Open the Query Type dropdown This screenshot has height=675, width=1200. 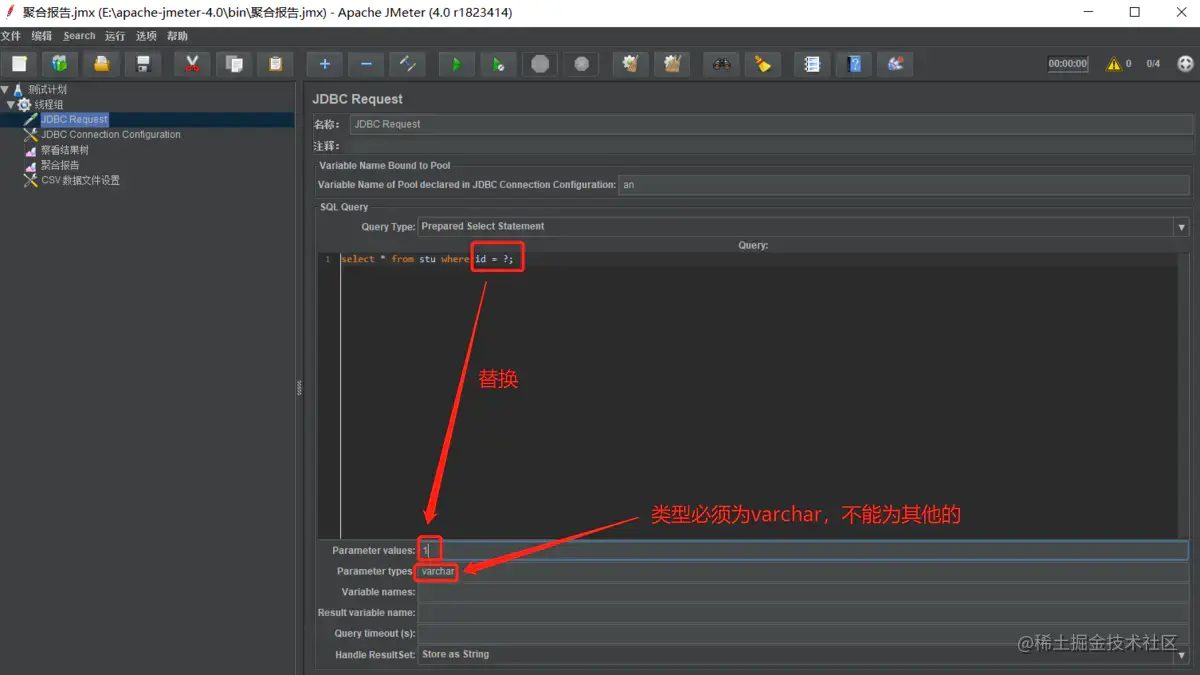tap(803, 227)
